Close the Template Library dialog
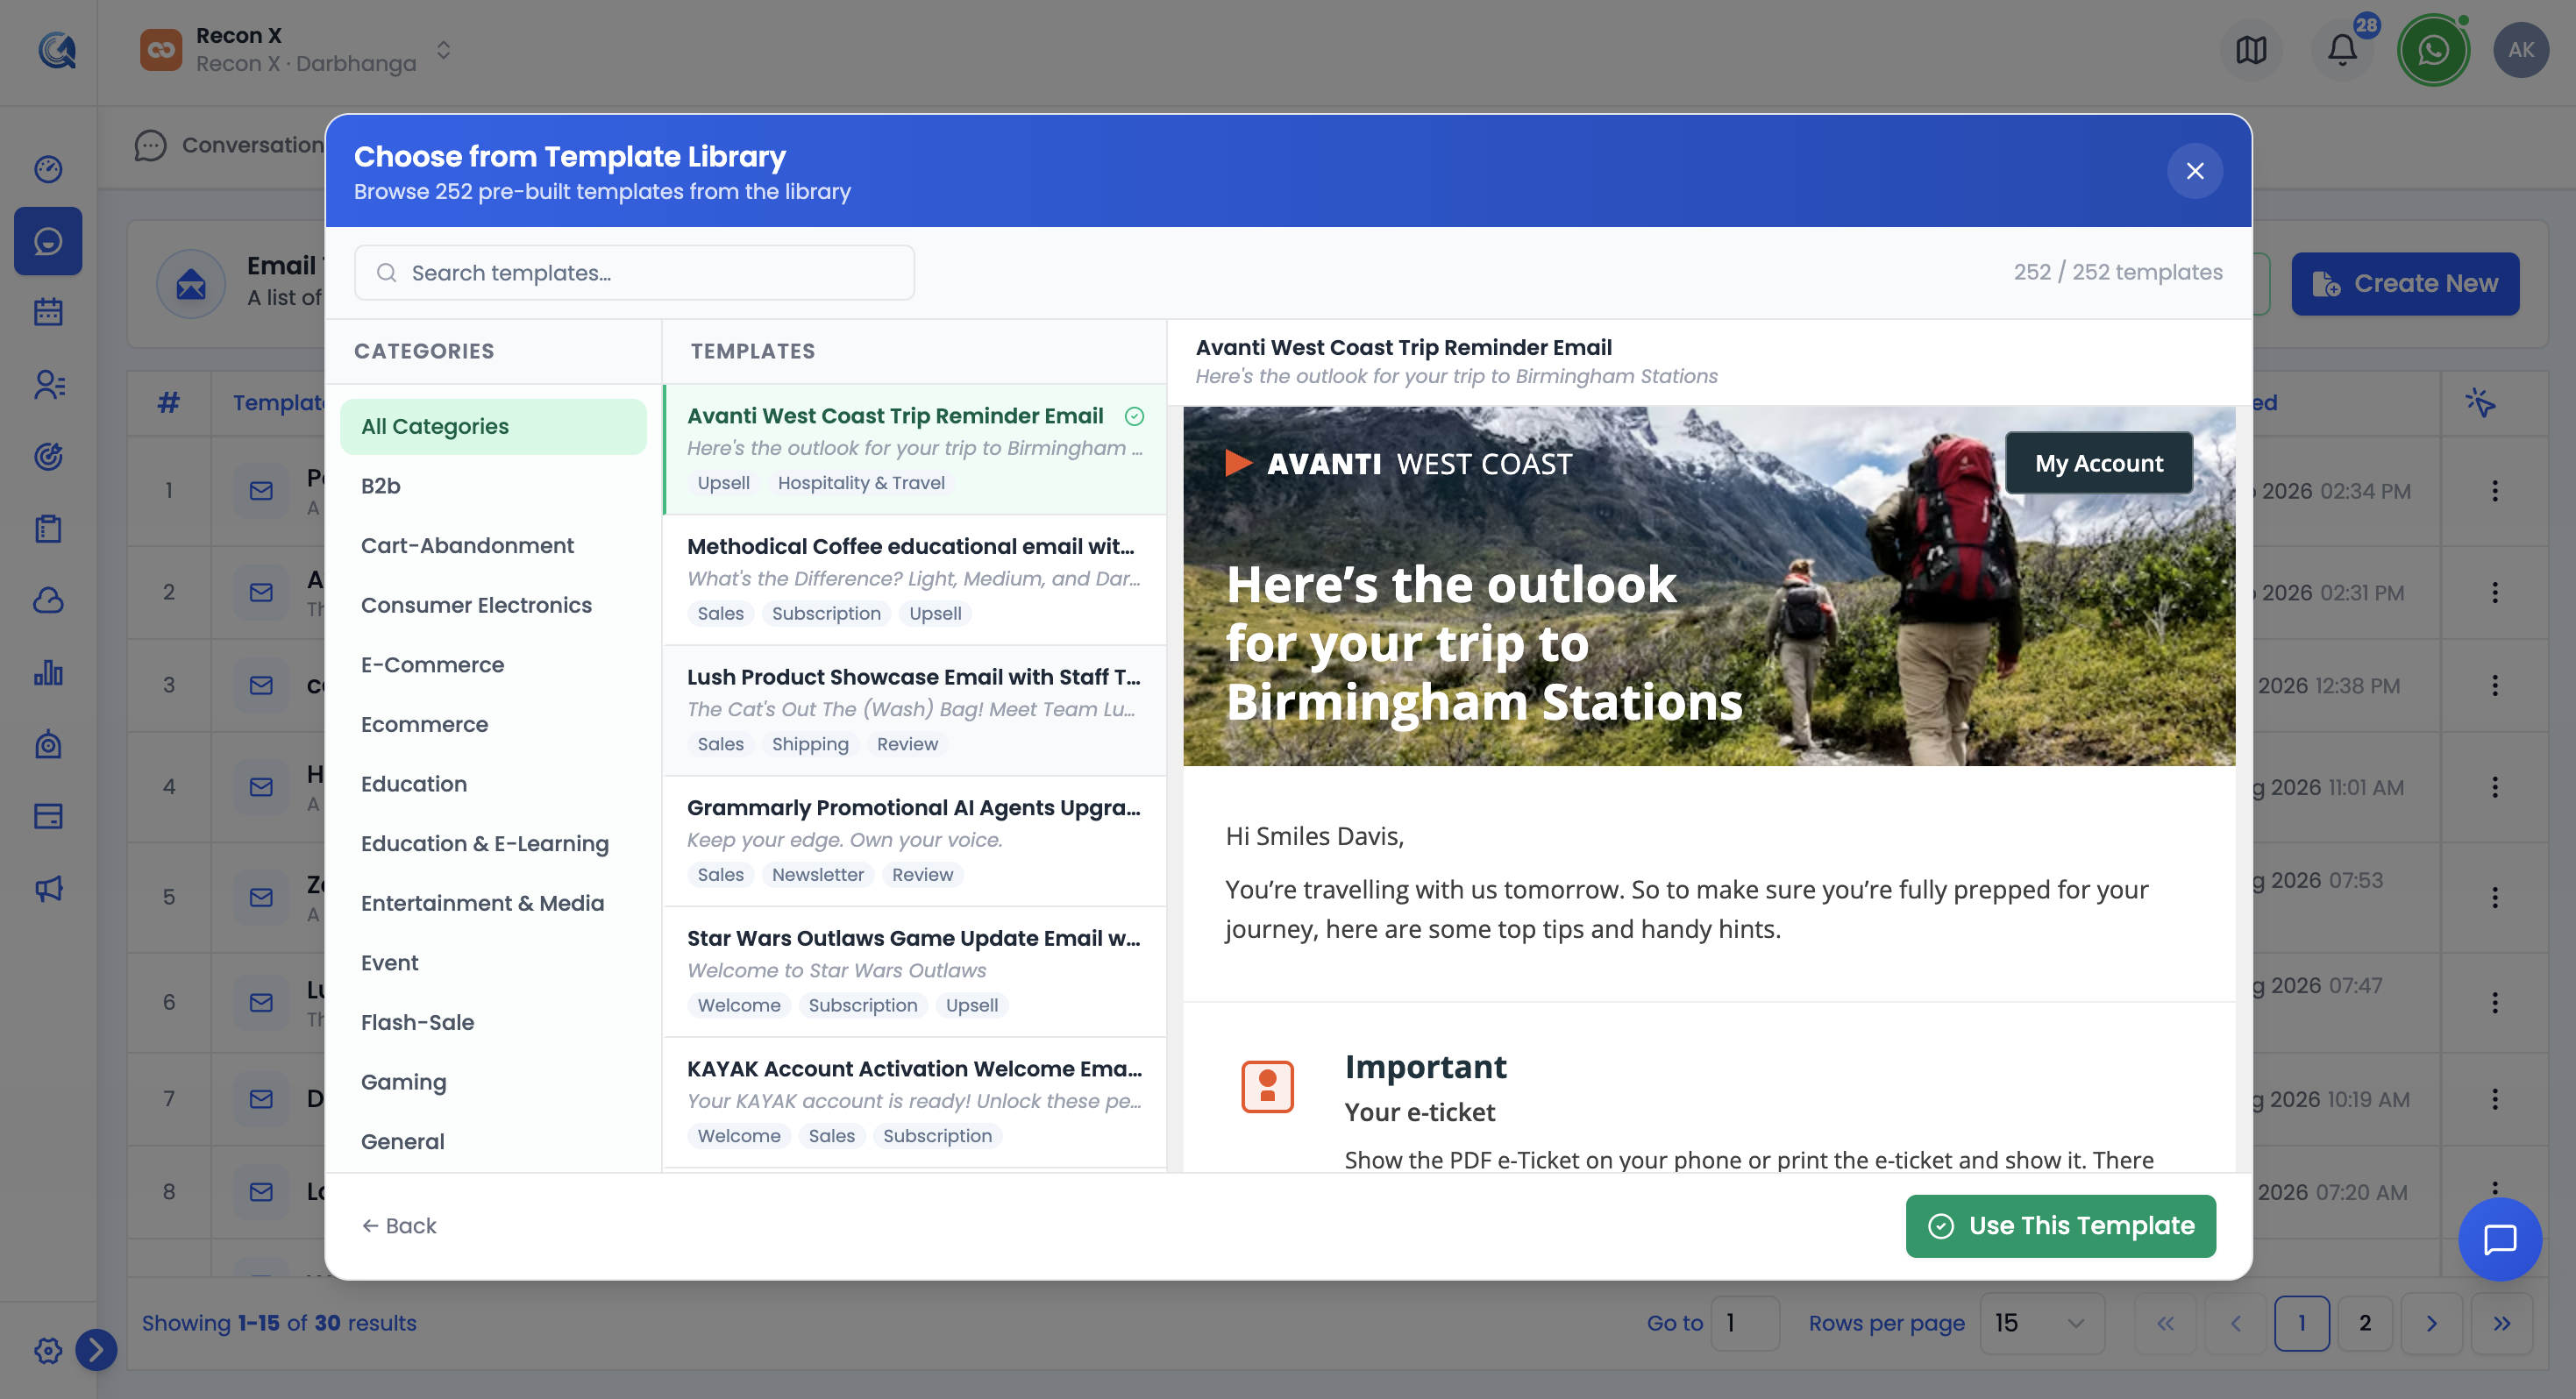 click(x=2194, y=171)
